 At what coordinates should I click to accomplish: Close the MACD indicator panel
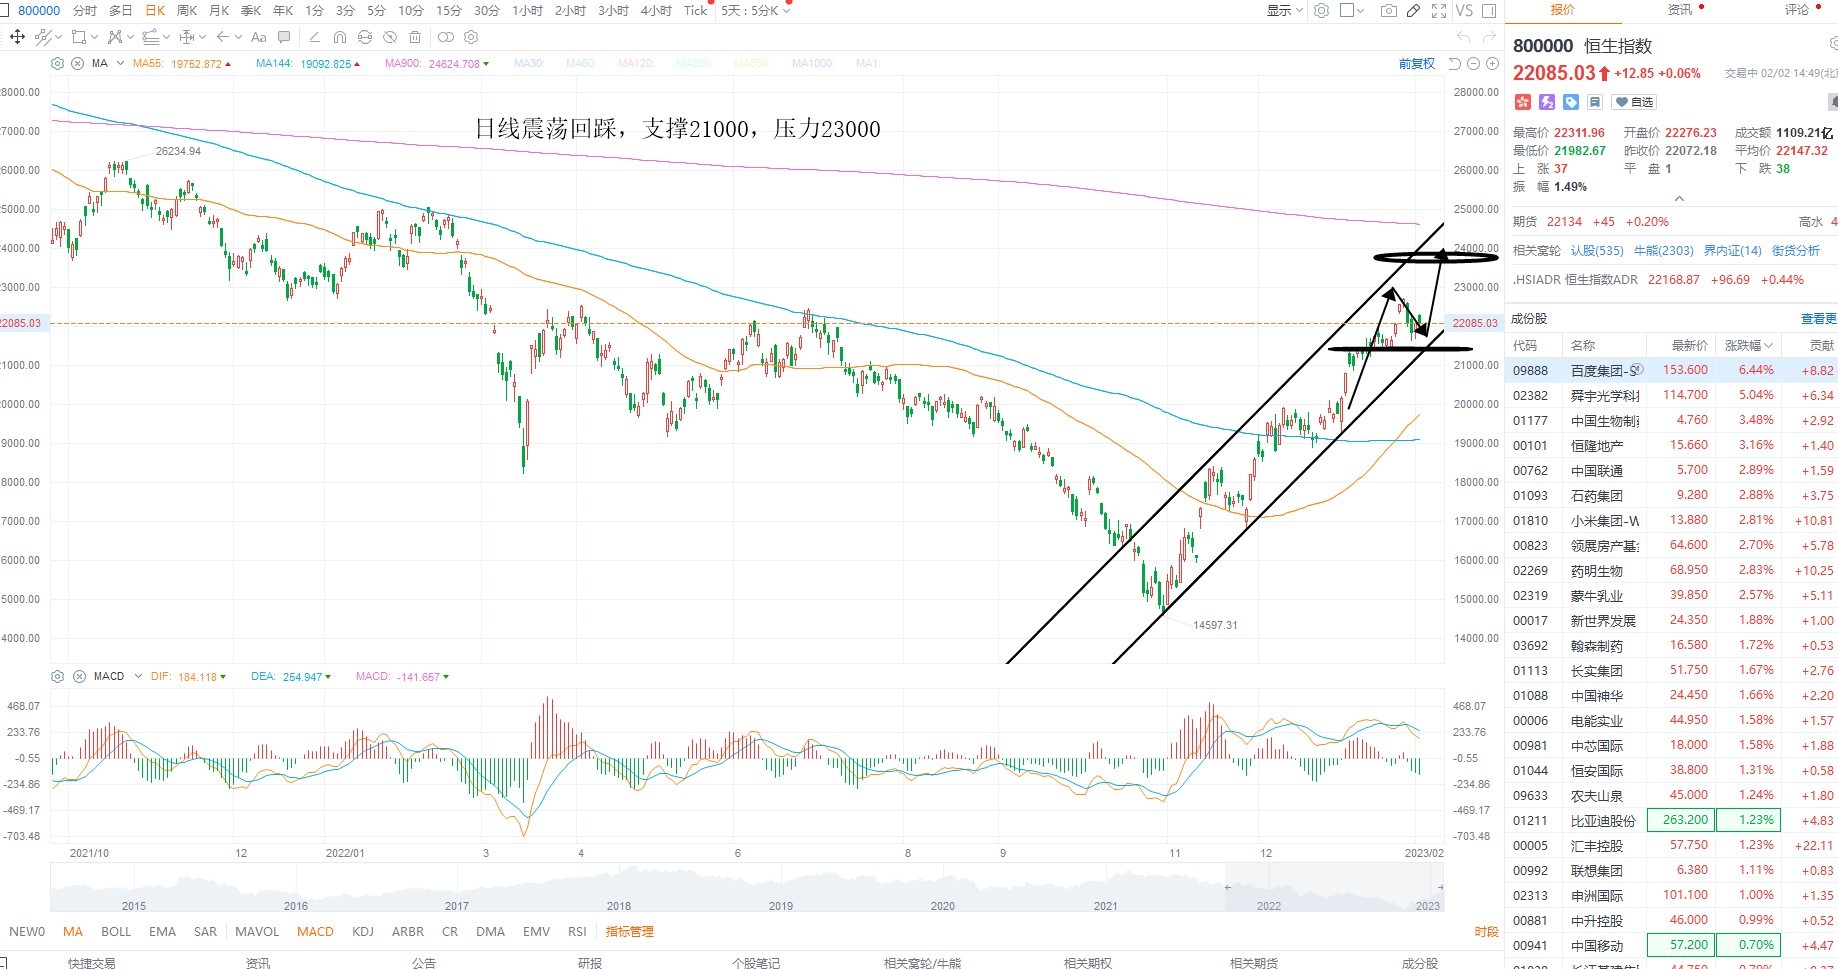[78, 677]
